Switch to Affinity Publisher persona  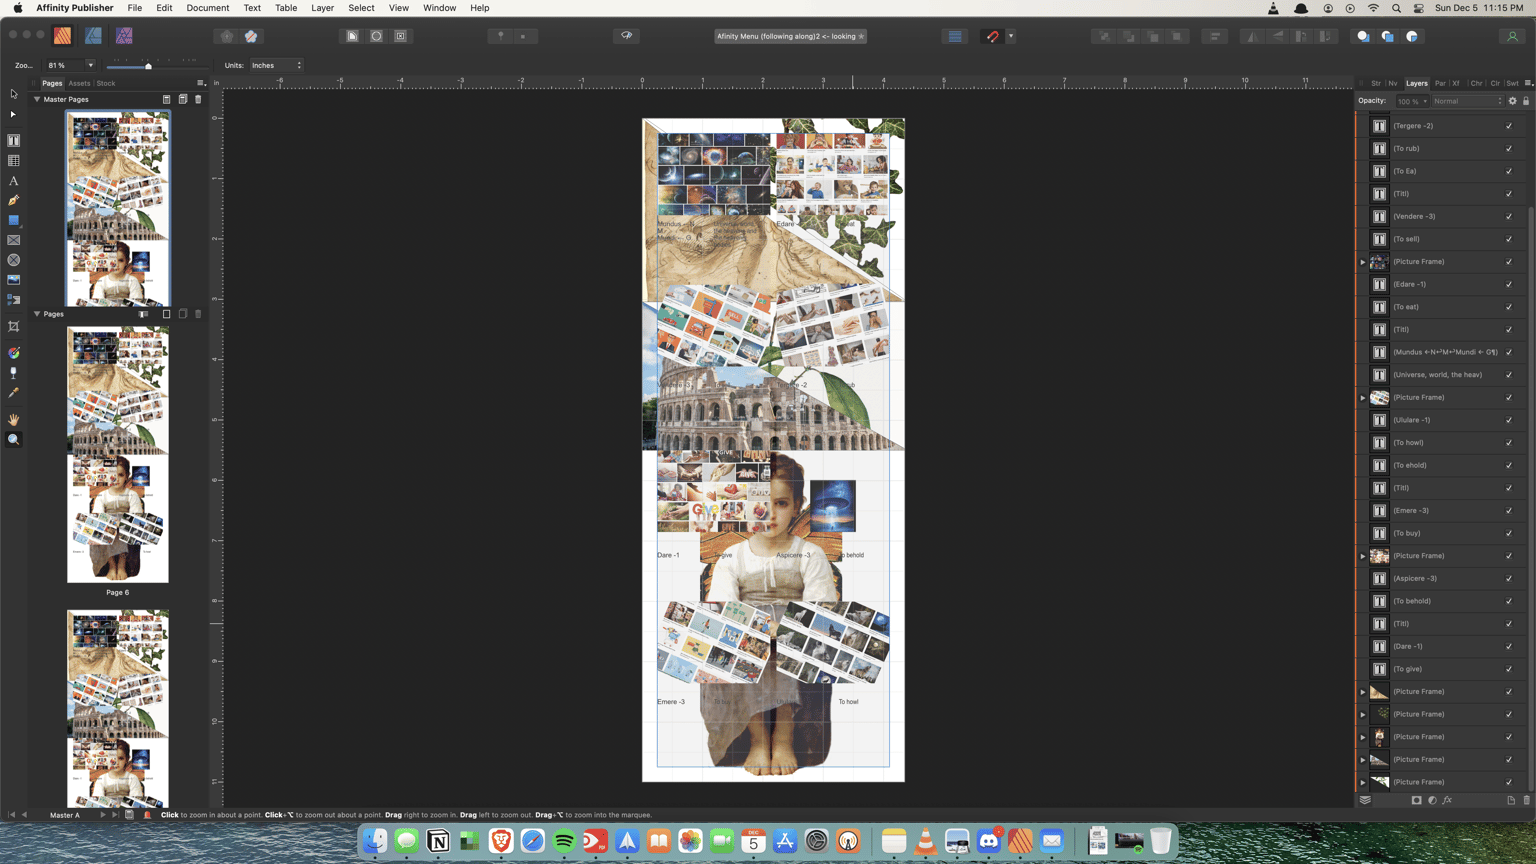tap(62, 36)
